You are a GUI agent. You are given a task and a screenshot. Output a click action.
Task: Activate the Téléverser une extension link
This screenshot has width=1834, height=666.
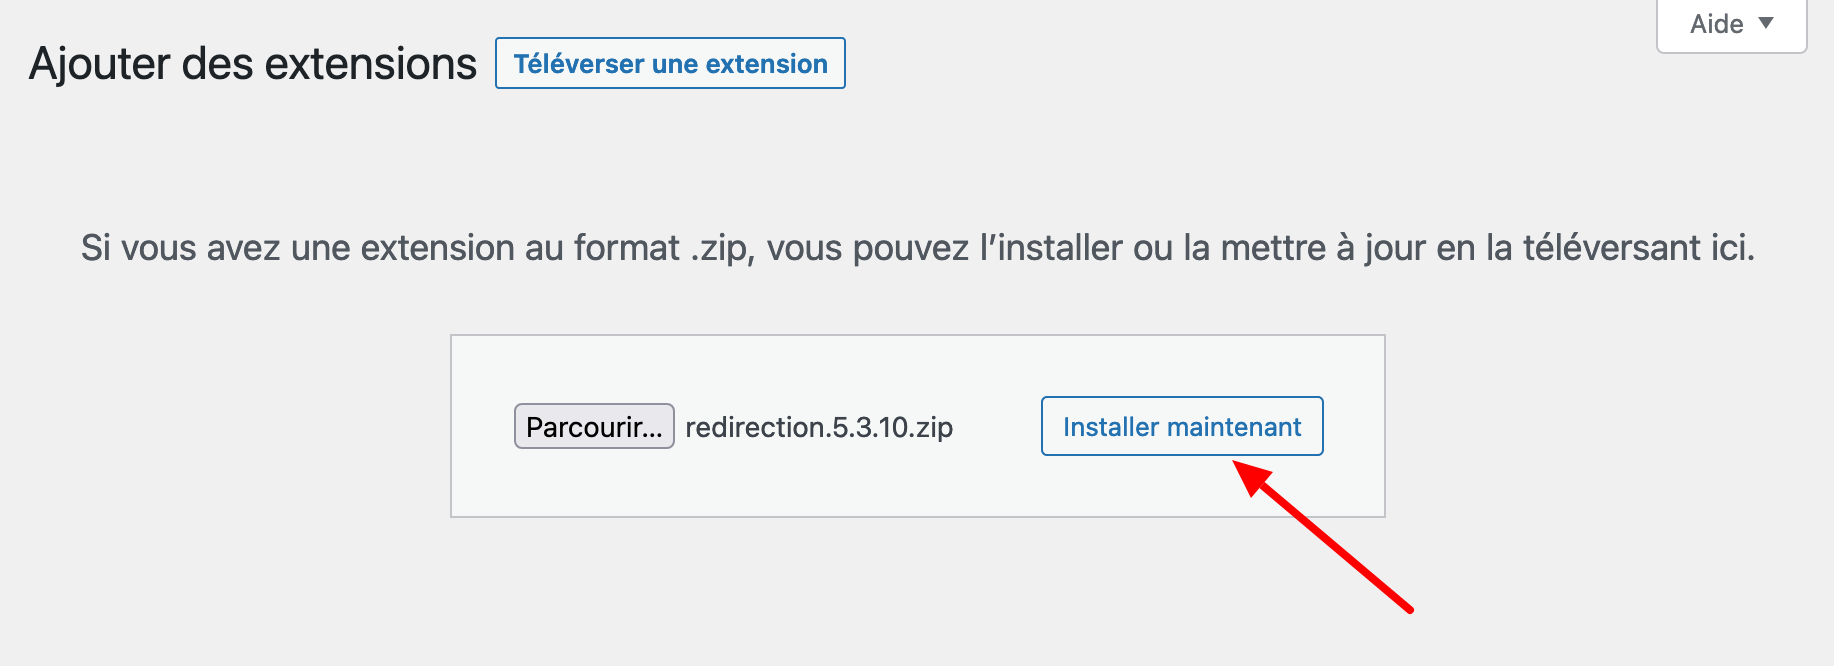[x=669, y=63]
